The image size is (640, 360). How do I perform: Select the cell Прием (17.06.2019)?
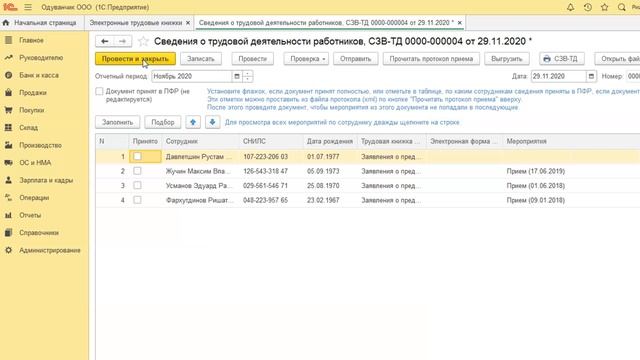click(536, 171)
